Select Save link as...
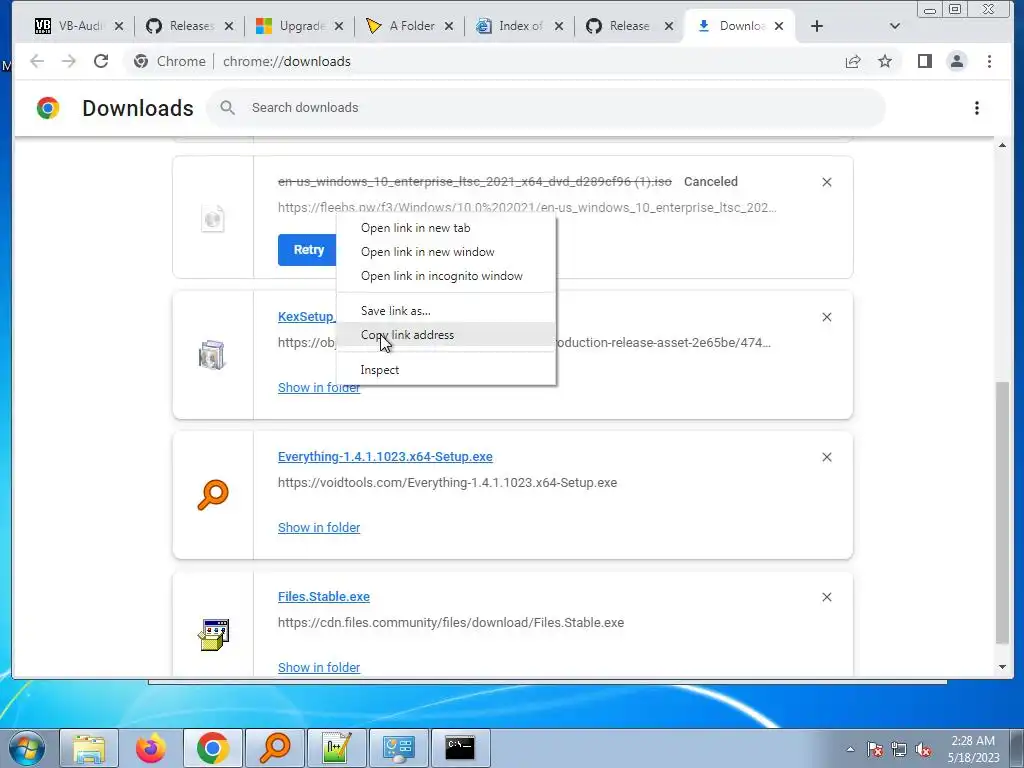Screen dimensions: 1024x768 [x=446, y=311]
